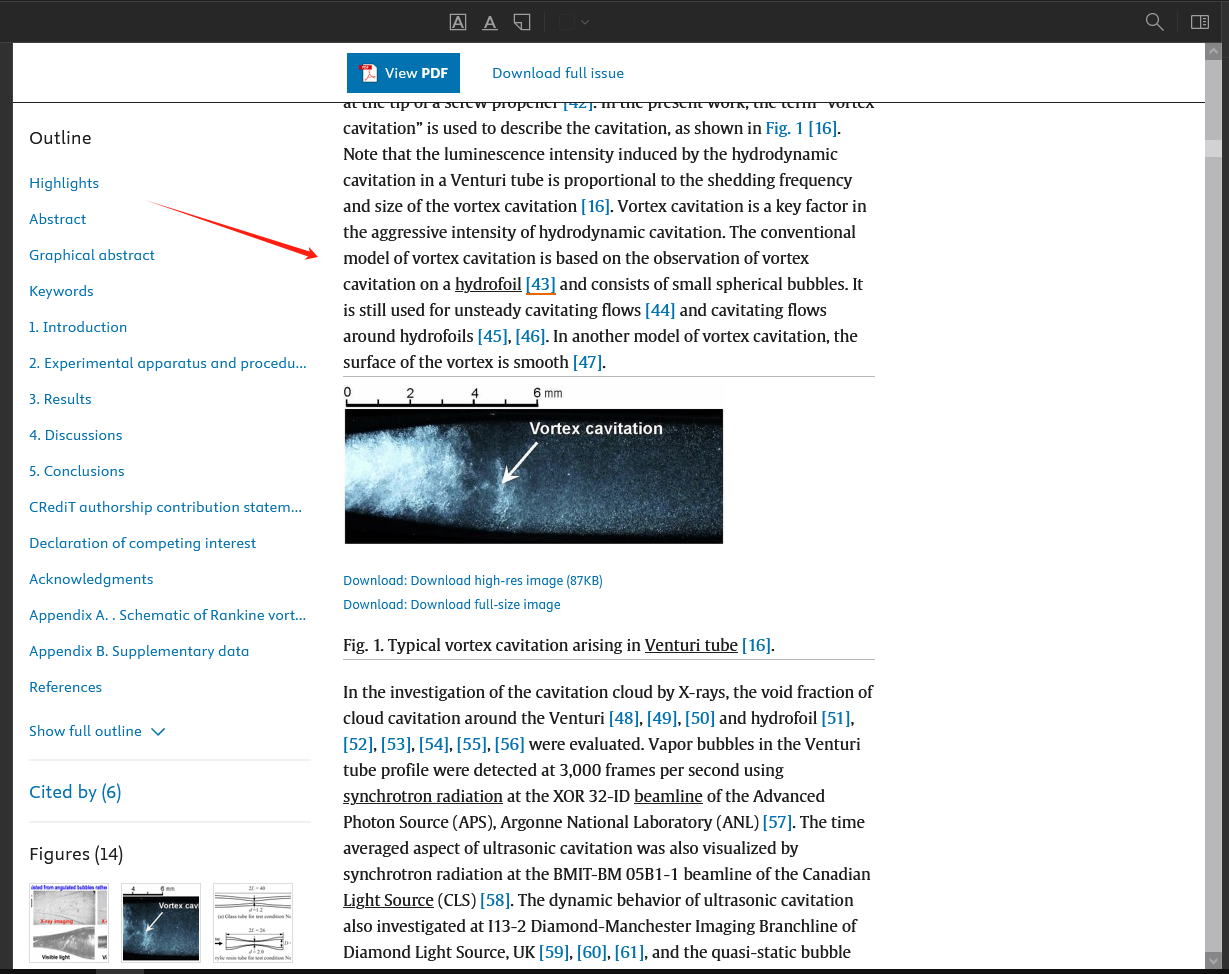Open the Vortex cavitation figure thumbnail
The image size is (1229, 974).
pos(161,923)
